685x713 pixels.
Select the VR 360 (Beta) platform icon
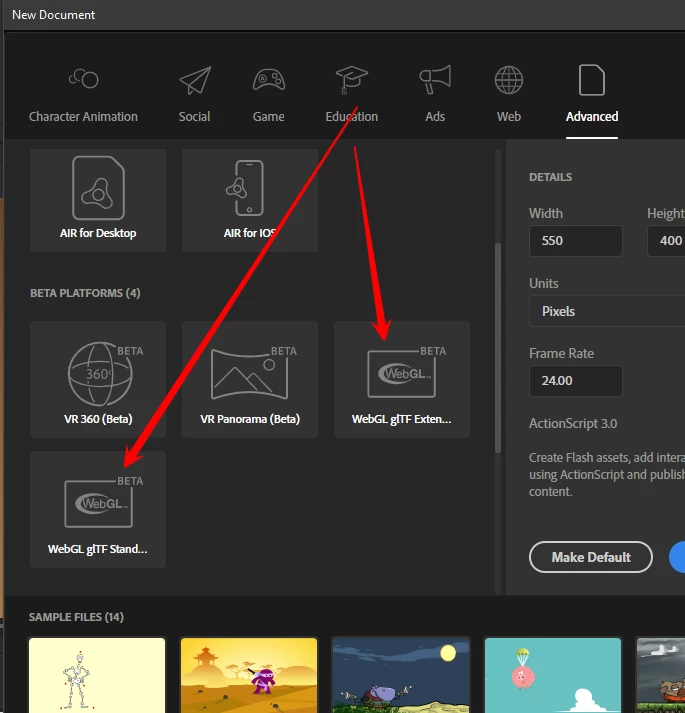[x=105, y=373]
